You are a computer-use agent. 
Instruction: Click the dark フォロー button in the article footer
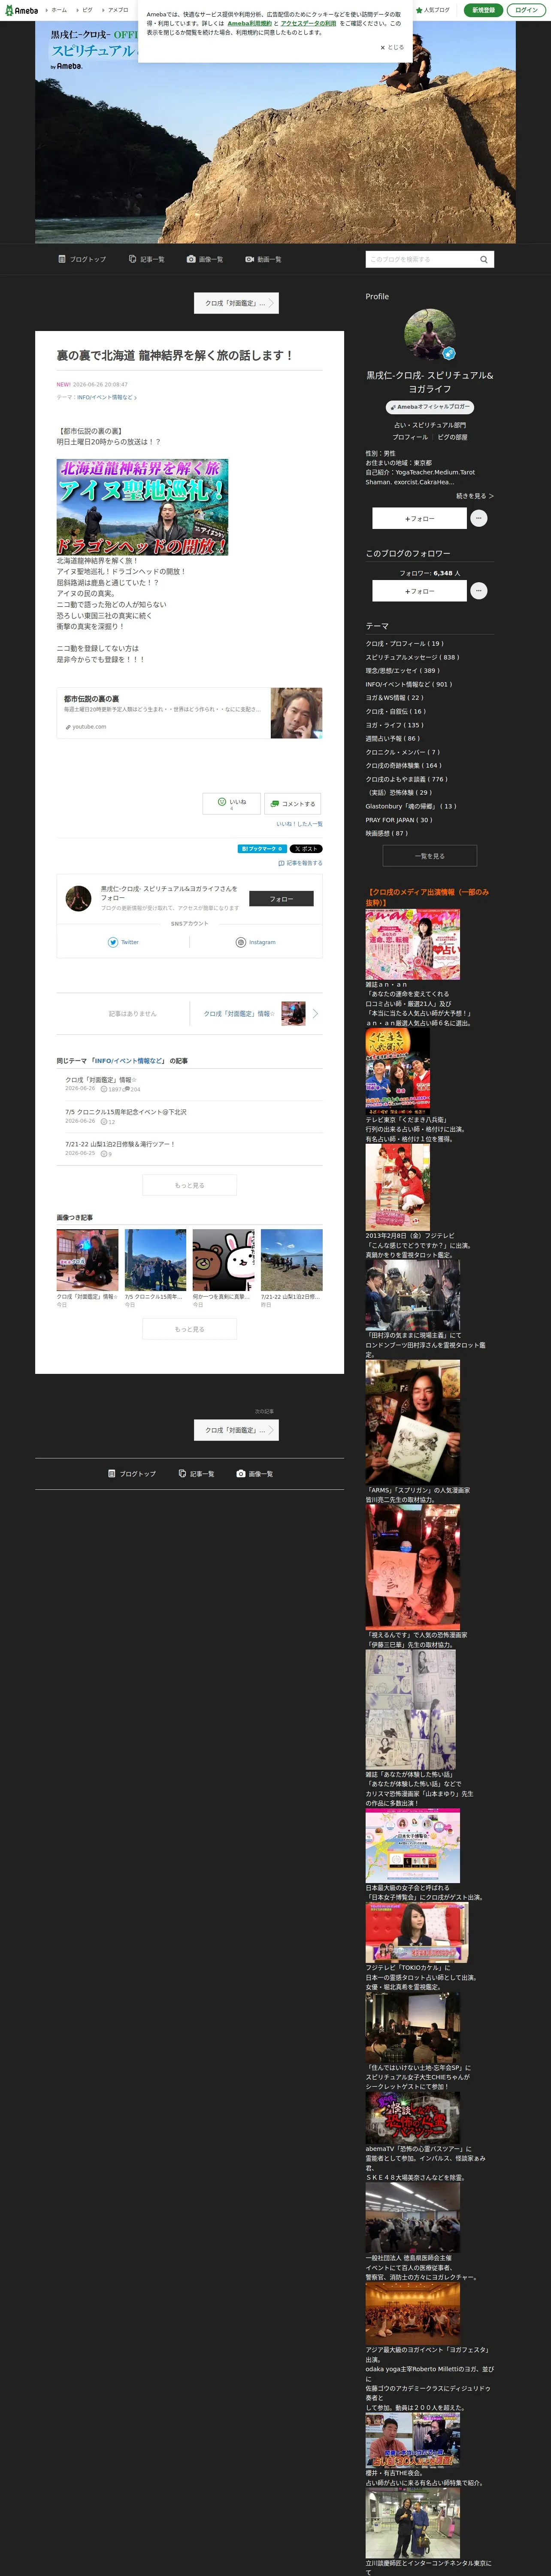coord(281,899)
